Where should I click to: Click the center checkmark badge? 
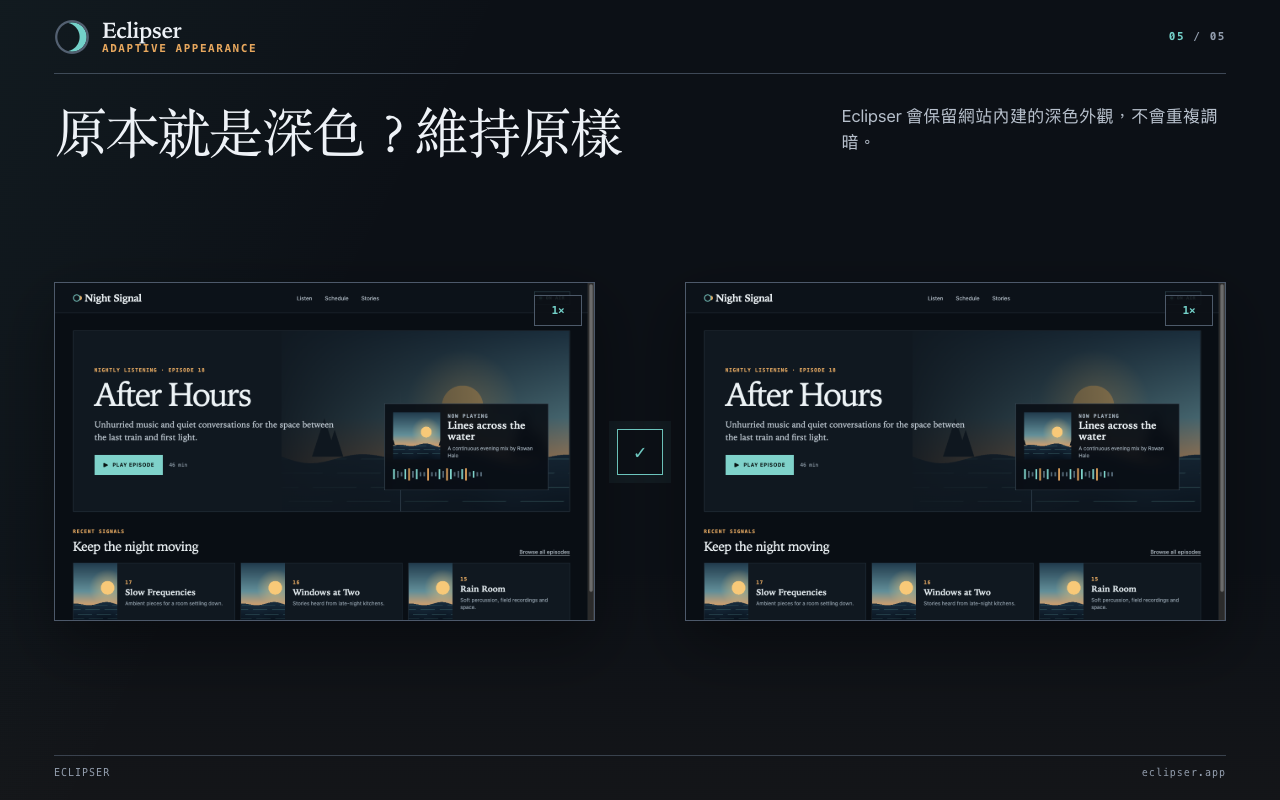tap(640, 452)
